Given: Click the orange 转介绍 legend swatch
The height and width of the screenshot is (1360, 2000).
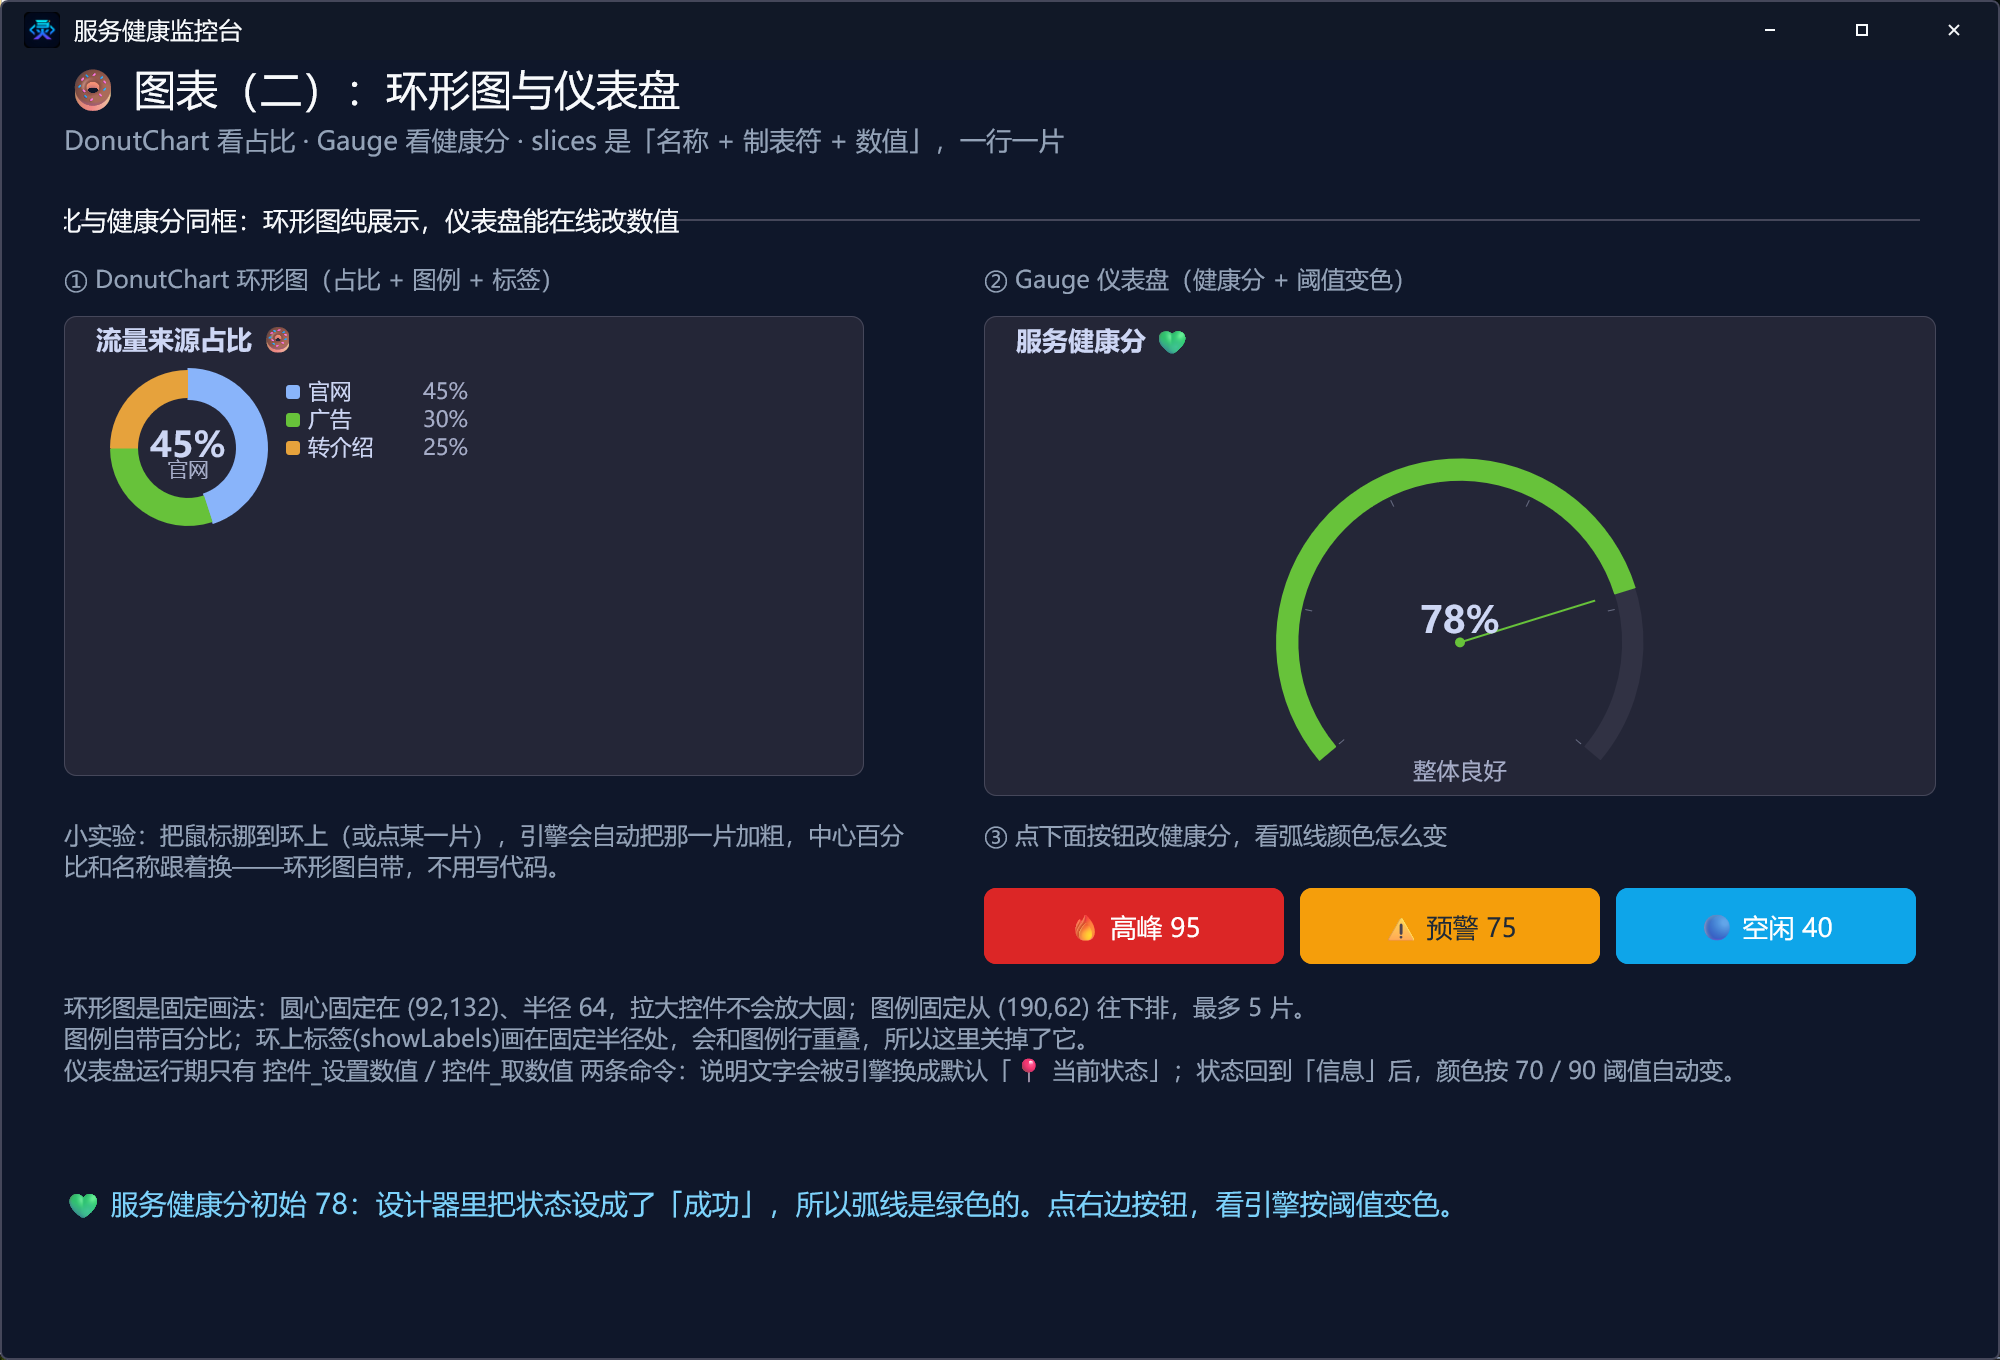Looking at the screenshot, I should (x=293, y=448).
